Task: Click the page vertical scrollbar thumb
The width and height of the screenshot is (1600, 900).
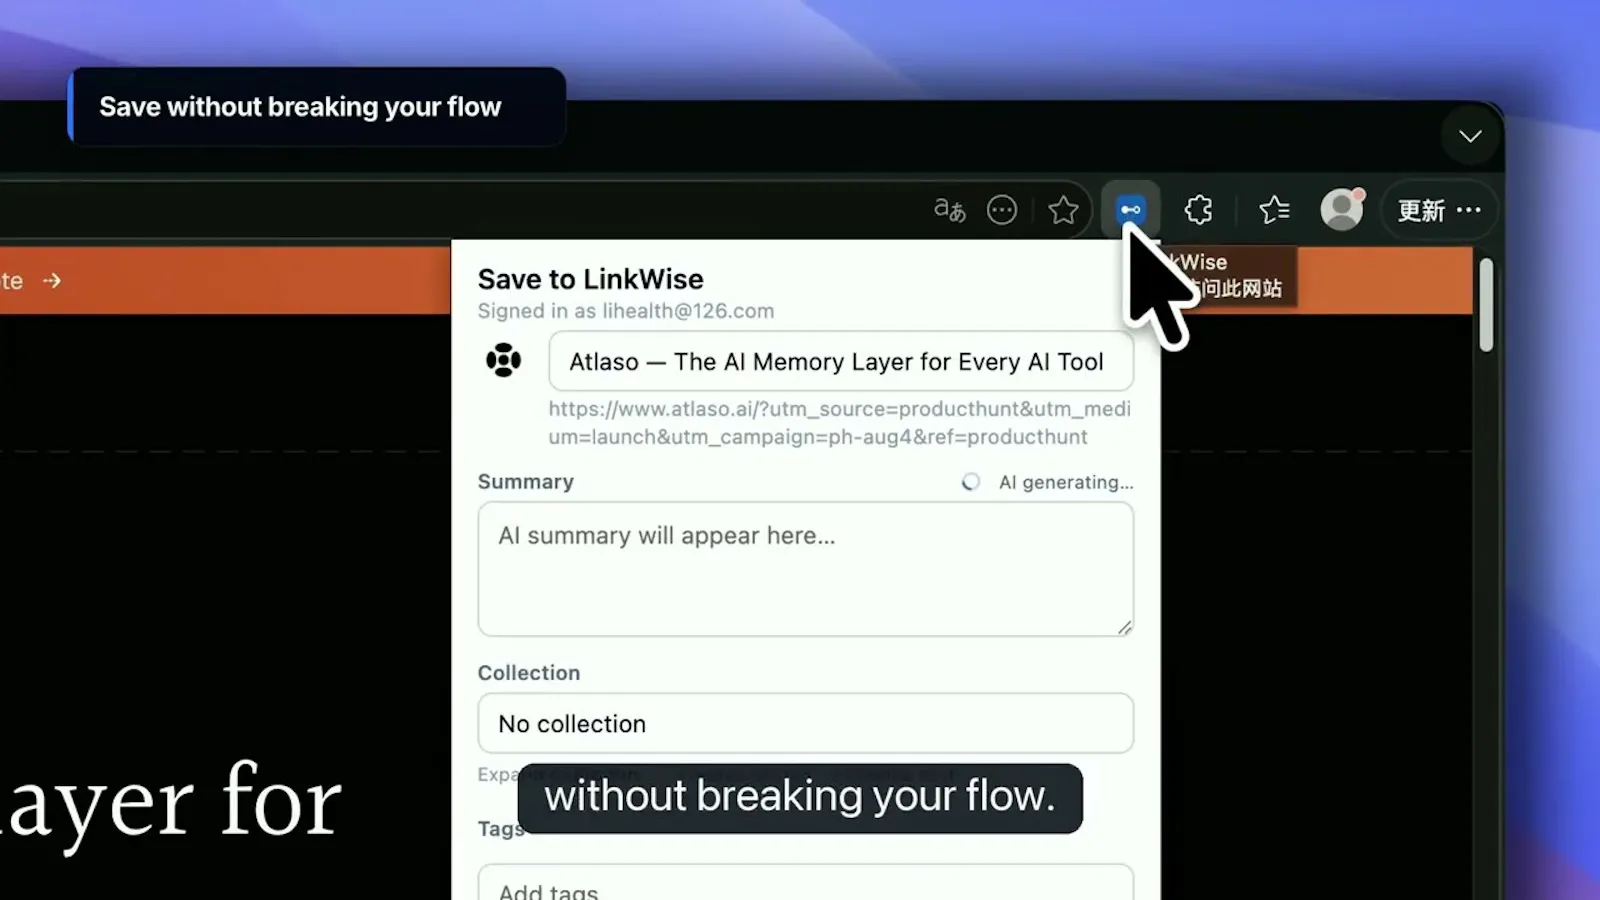Action: pos(1486,305)
